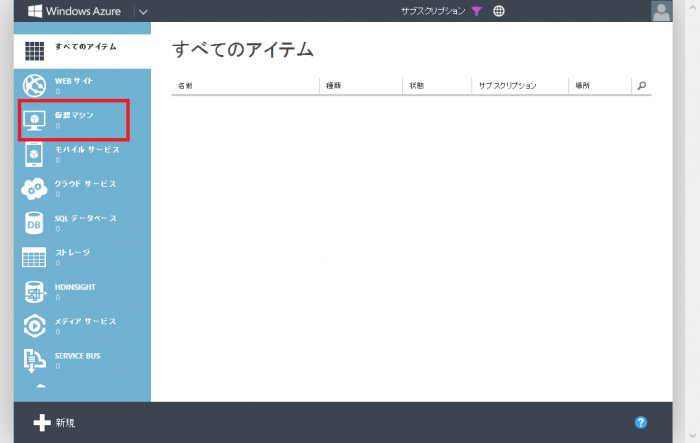Viewport: 700px width, 443px height.
Task: Select ストレージ label in sidebar
Action: (72, 253)
